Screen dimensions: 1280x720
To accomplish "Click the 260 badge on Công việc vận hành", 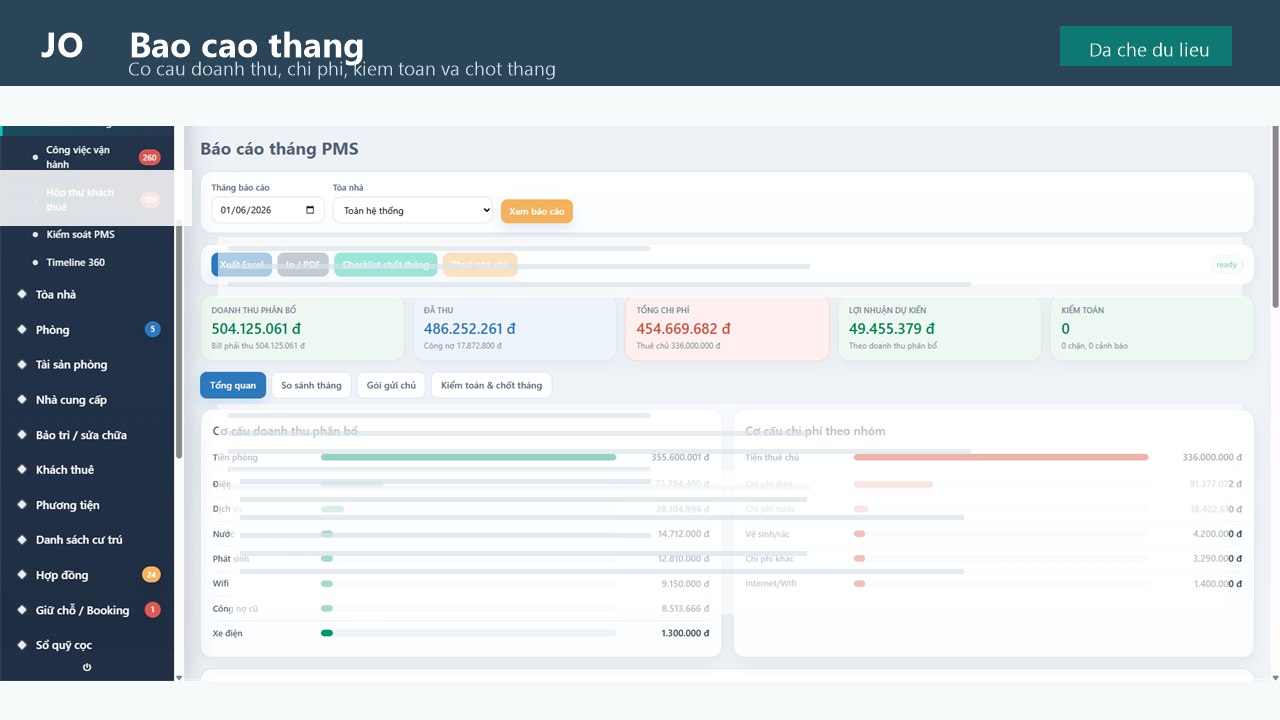I will click(150, 157).
